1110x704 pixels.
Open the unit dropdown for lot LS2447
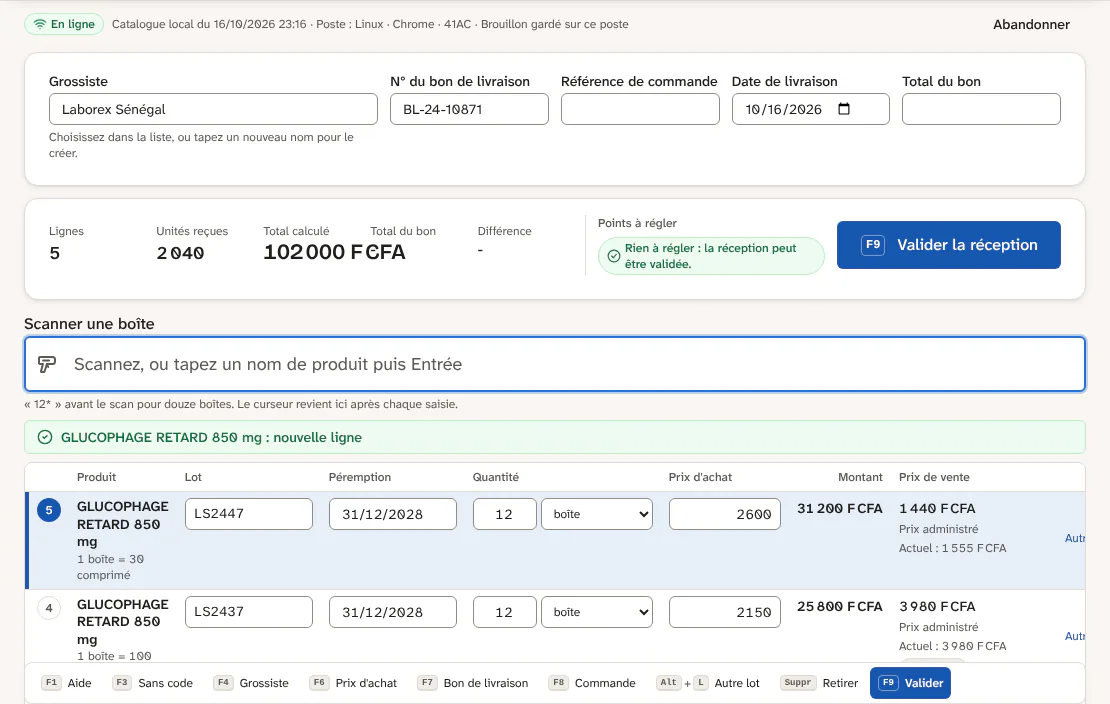tap(597, 514)
